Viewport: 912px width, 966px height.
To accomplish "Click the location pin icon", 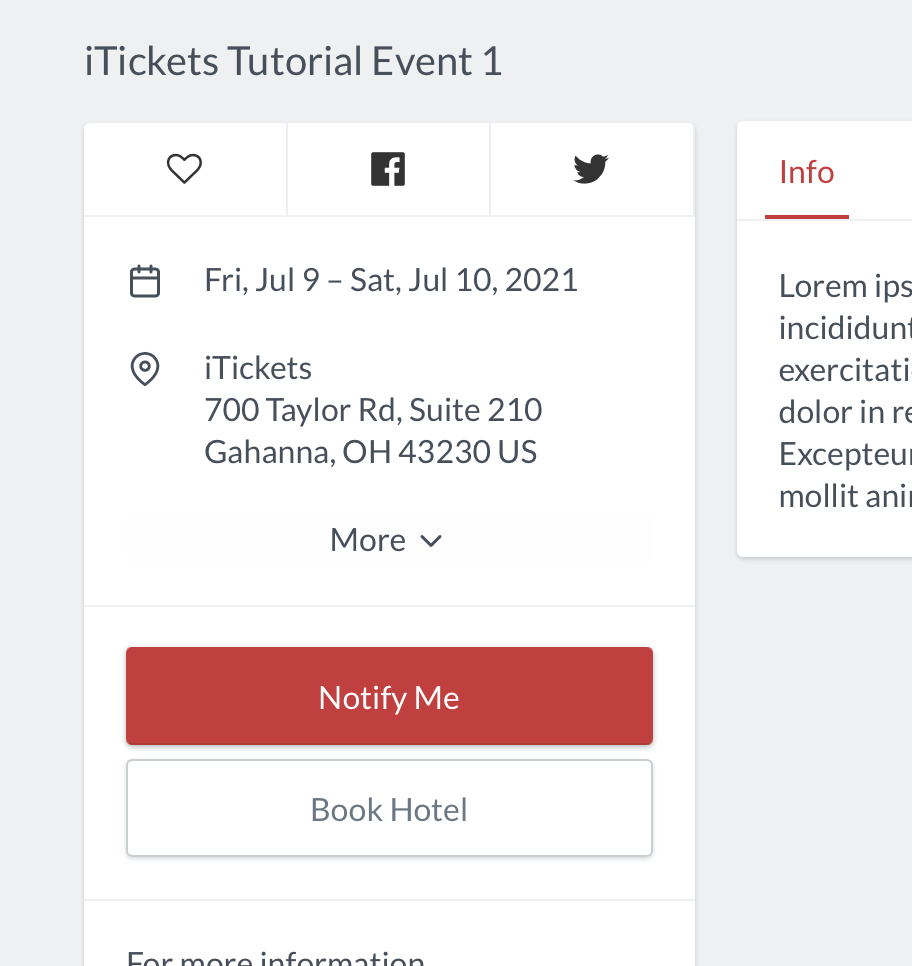I will coord(145,369).
